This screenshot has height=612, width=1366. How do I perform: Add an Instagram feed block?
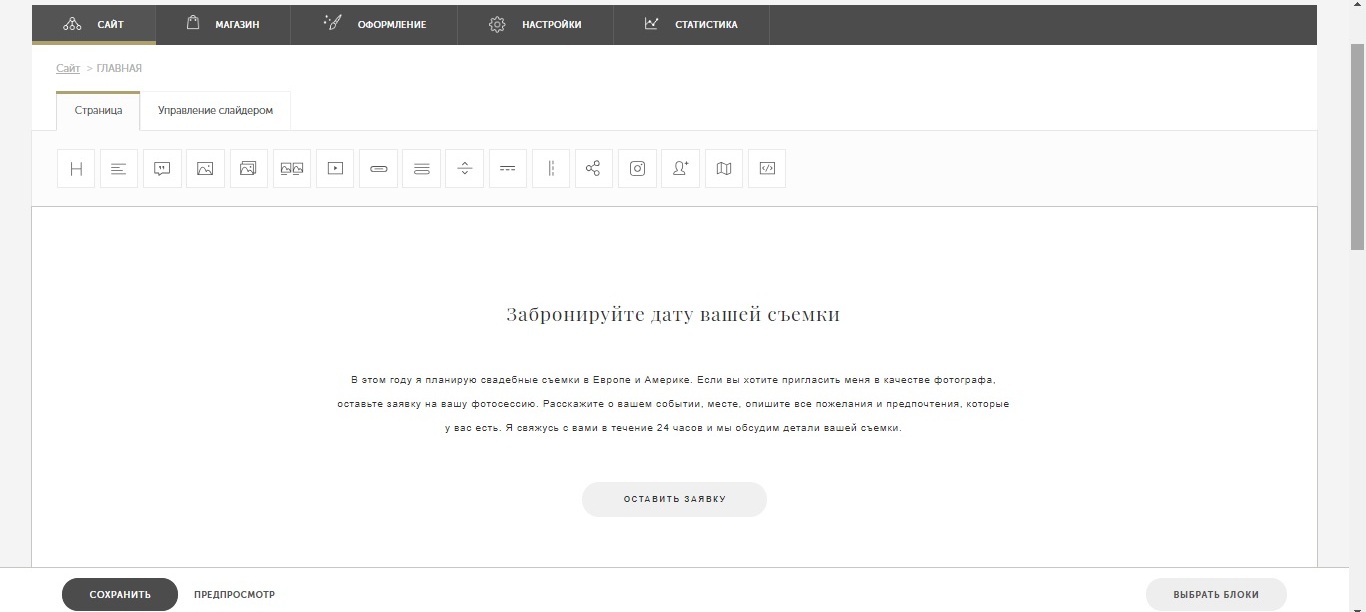(x=637, y=169)
